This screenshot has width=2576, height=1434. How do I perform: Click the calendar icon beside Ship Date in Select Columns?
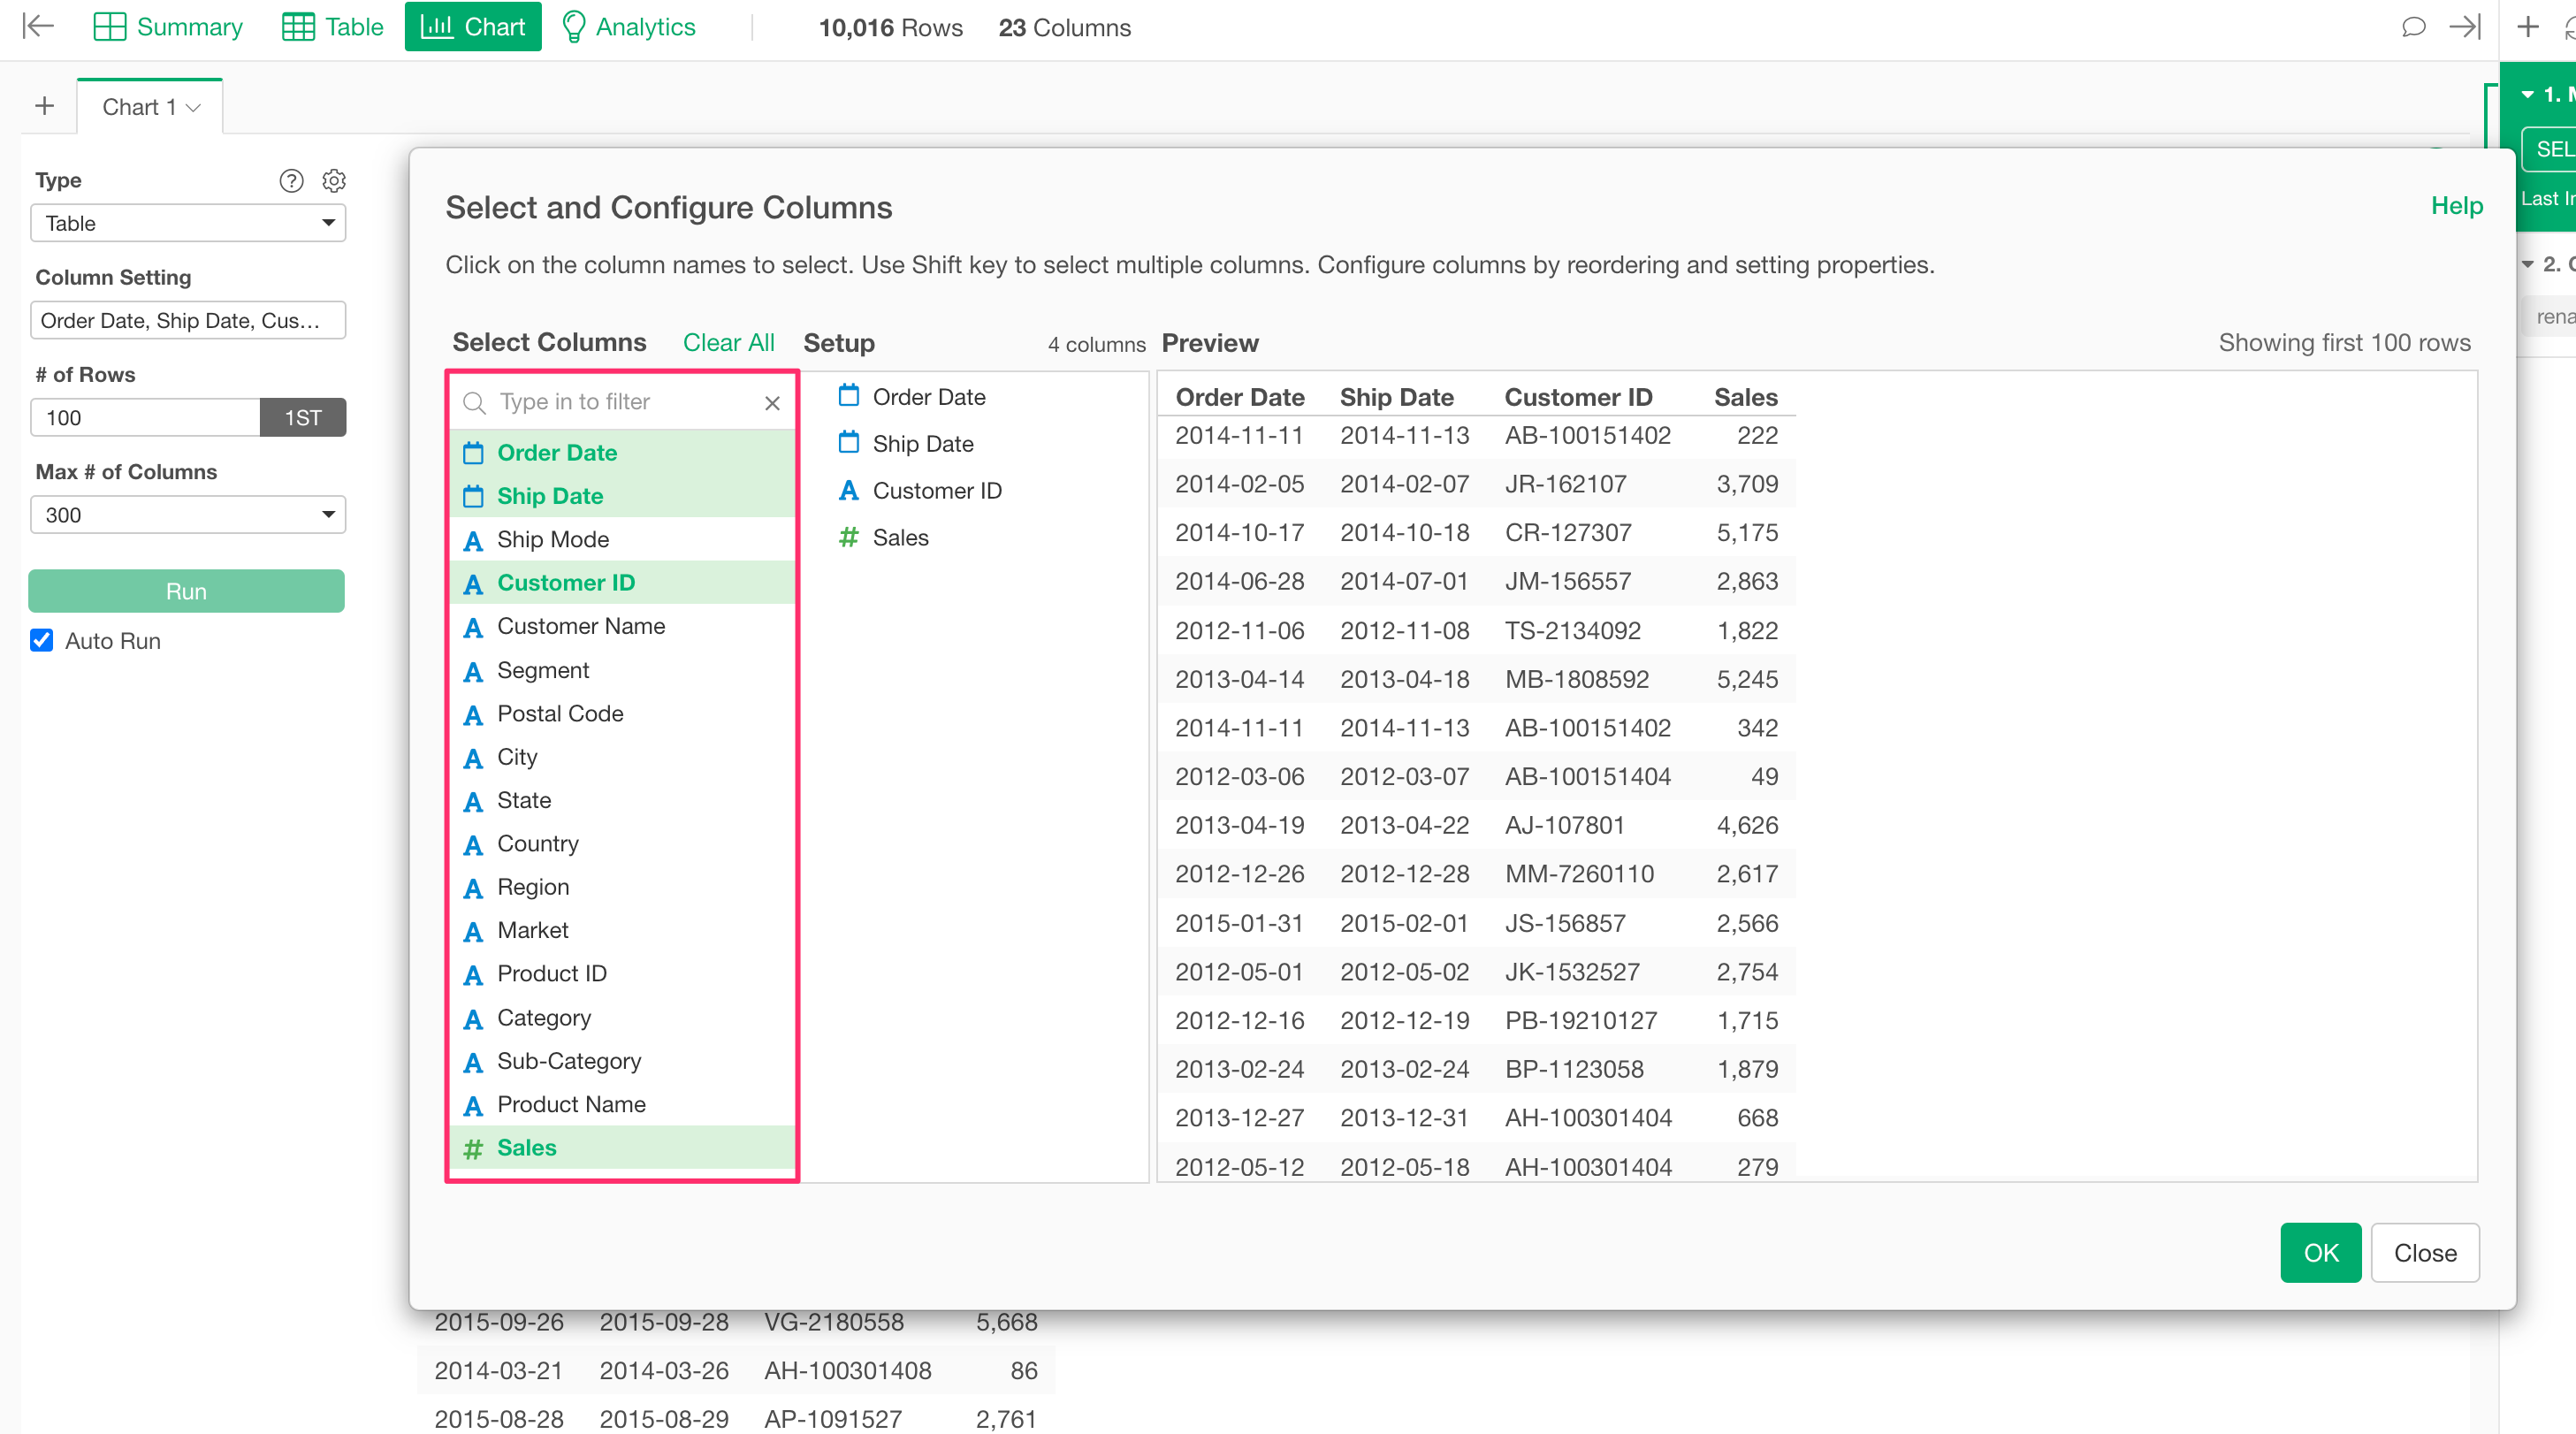pyautogui.click(x=473, y=496)
